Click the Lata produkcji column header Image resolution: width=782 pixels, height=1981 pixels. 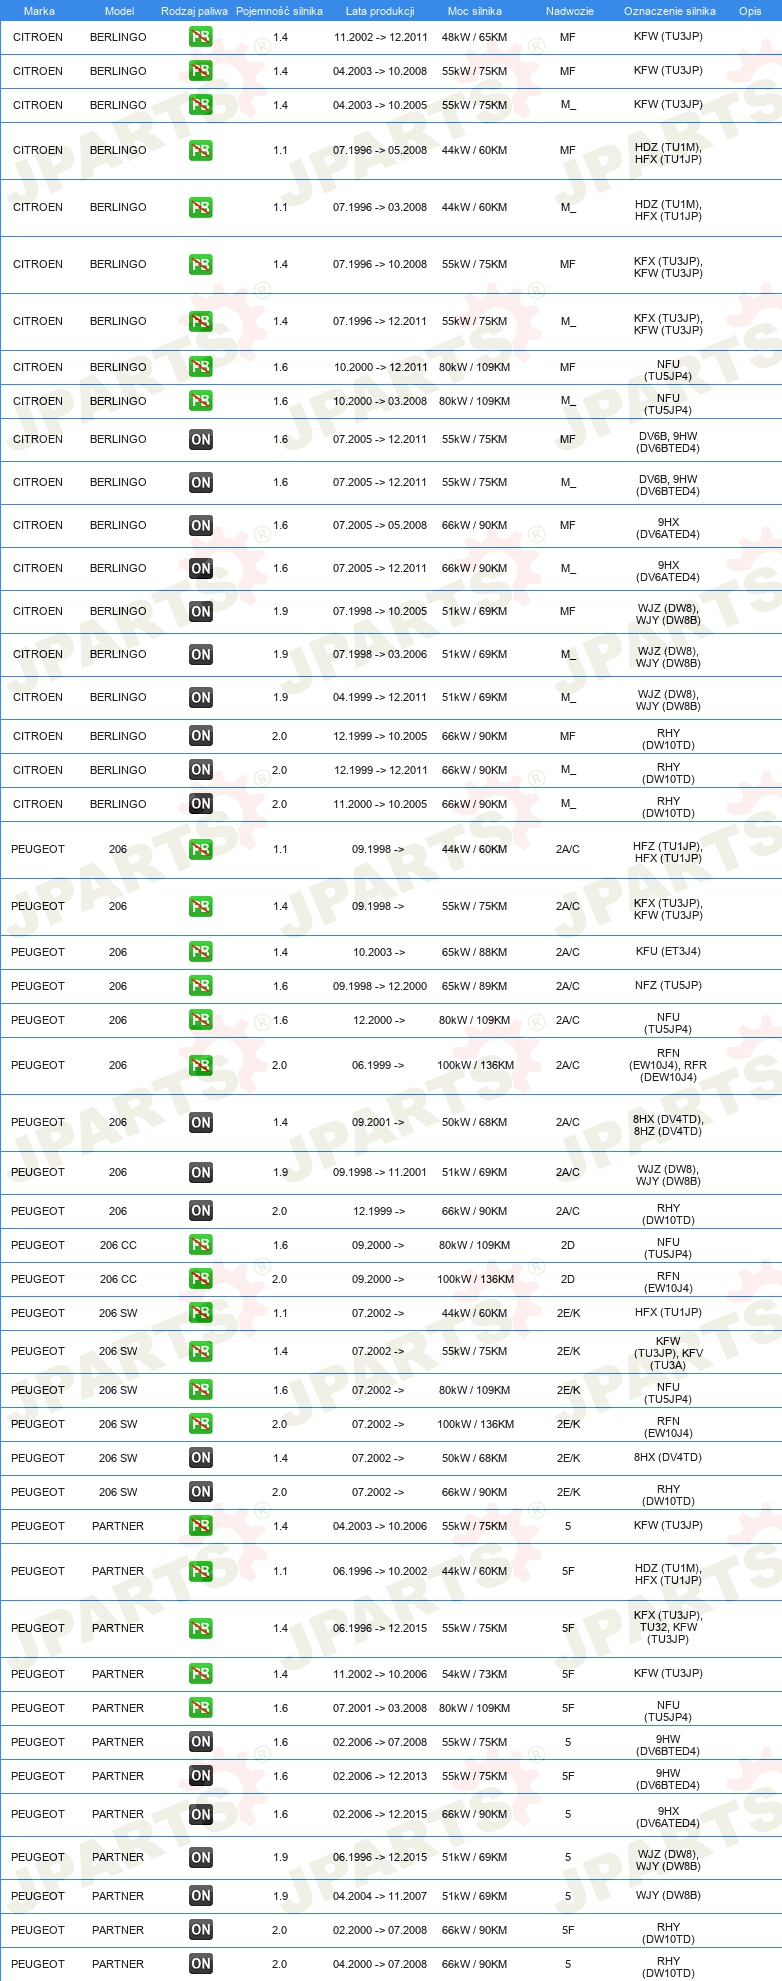[380, 11]
